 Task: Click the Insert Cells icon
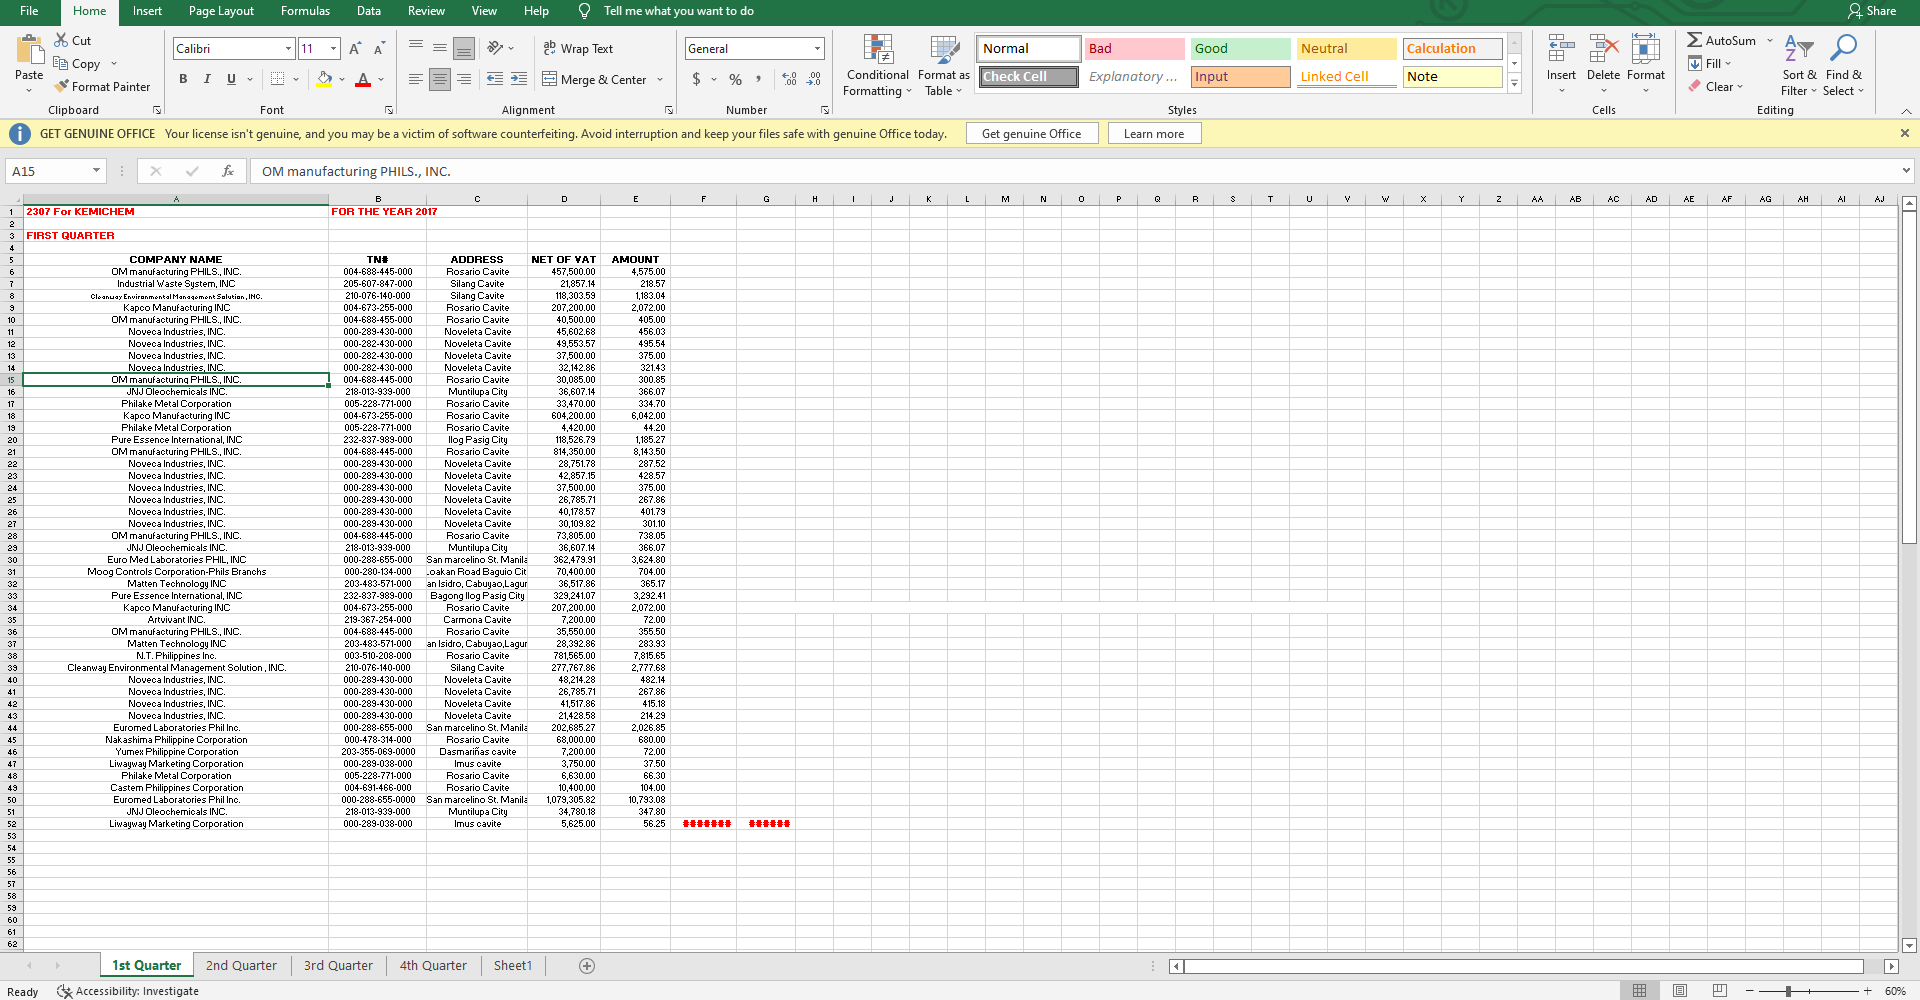click(x=1561, y=48)
